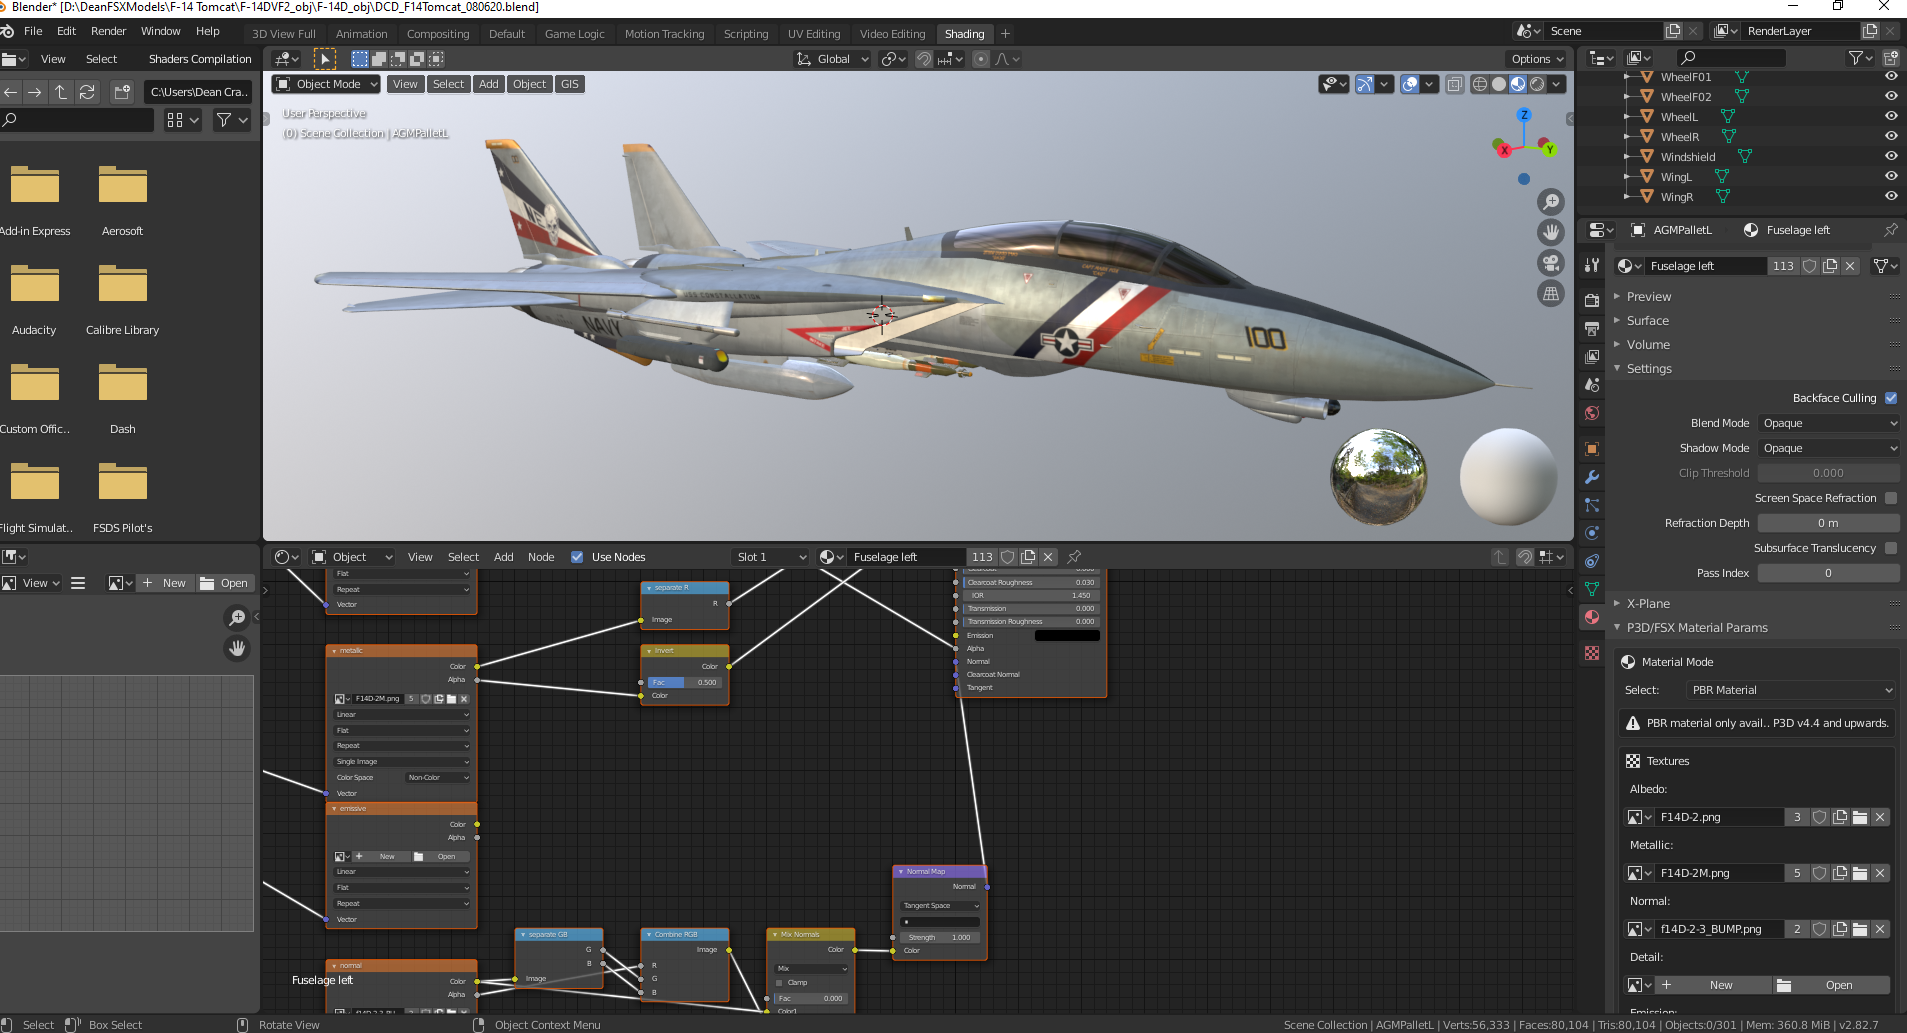Uncheck Use Nodes in node editor
Image resolution: width=1907 pixels, height=1033 pixels.
577,557
